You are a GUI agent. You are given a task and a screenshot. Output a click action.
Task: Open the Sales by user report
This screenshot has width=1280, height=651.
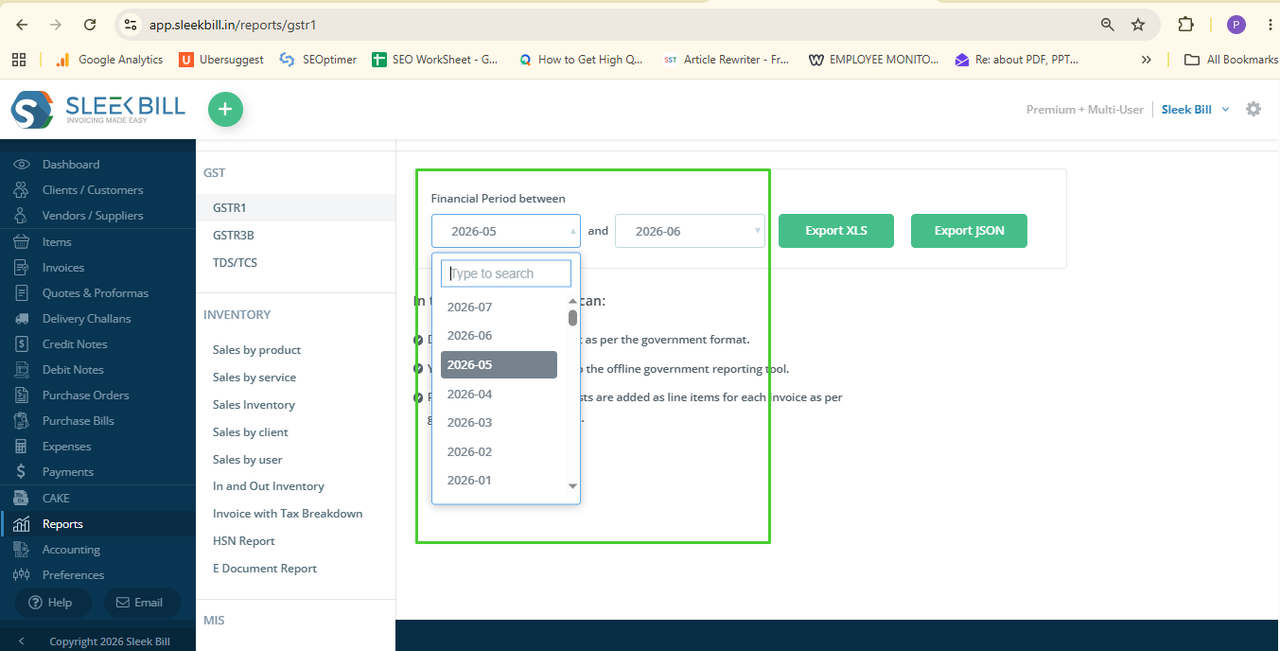tap(247, 460)
